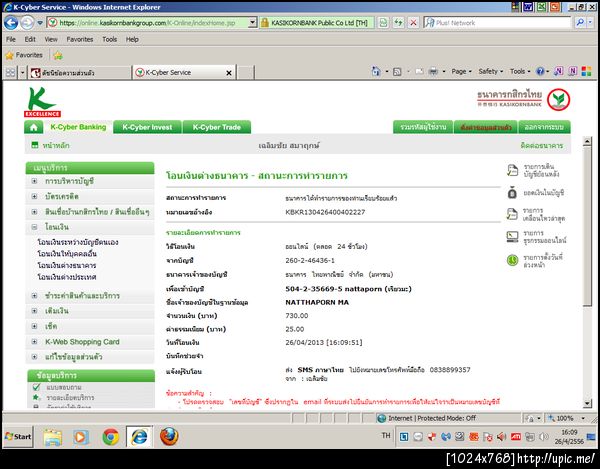Screen dimensions: 600x469
Task: Click the Start button
Action: [x=18, y=436]
